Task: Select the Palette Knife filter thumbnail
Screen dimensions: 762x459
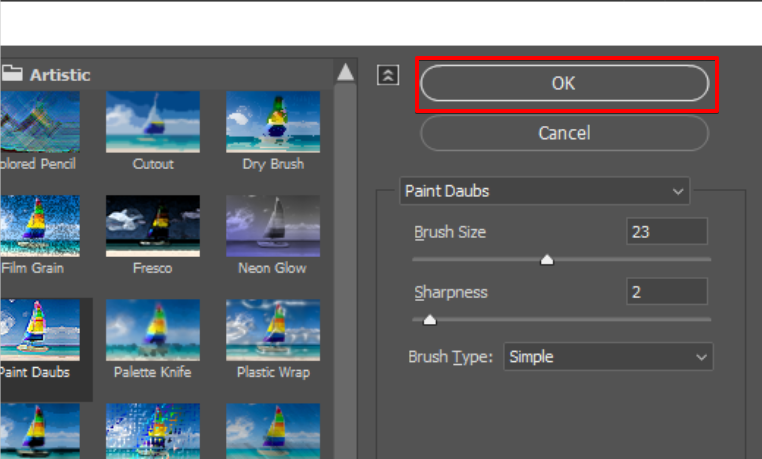Action: [x=153, y=330]
